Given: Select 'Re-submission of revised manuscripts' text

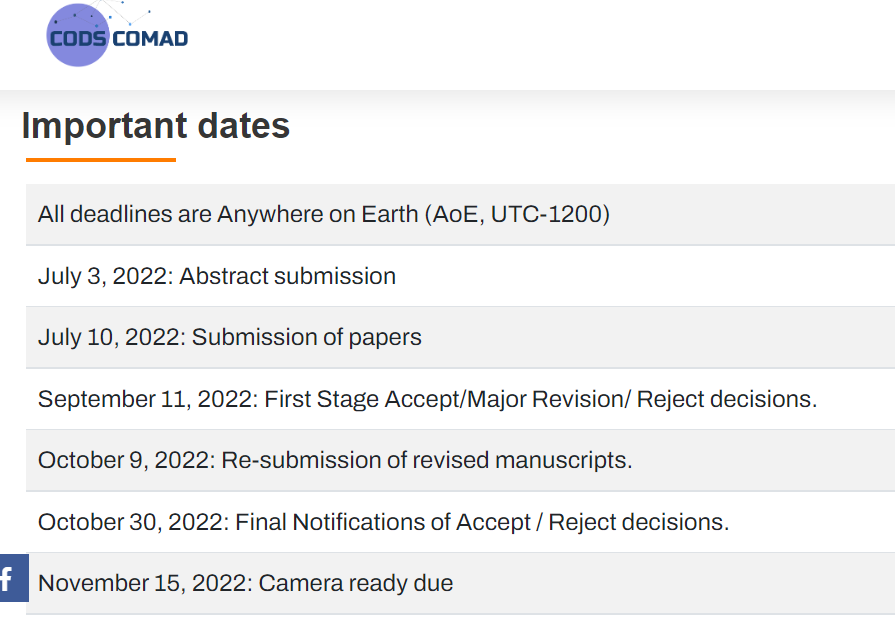Looking at the screenshot, I should (x=426, y=460).
